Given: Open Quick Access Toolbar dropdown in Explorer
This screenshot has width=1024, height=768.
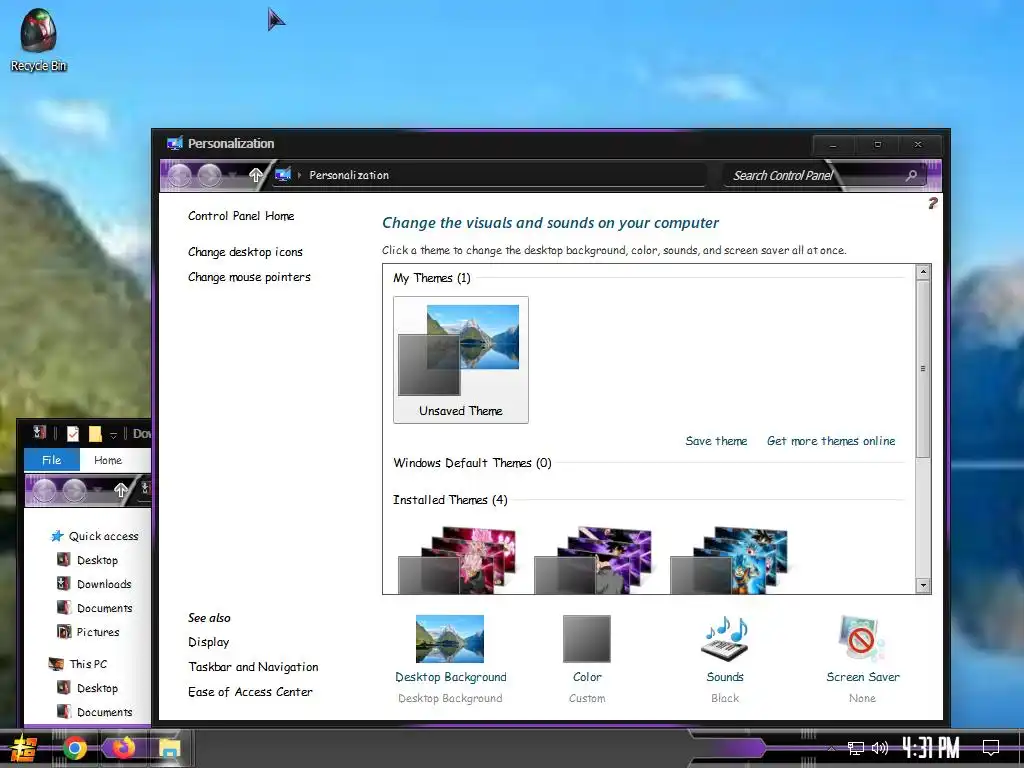Looking at the screenshot, I should [113, 434].
